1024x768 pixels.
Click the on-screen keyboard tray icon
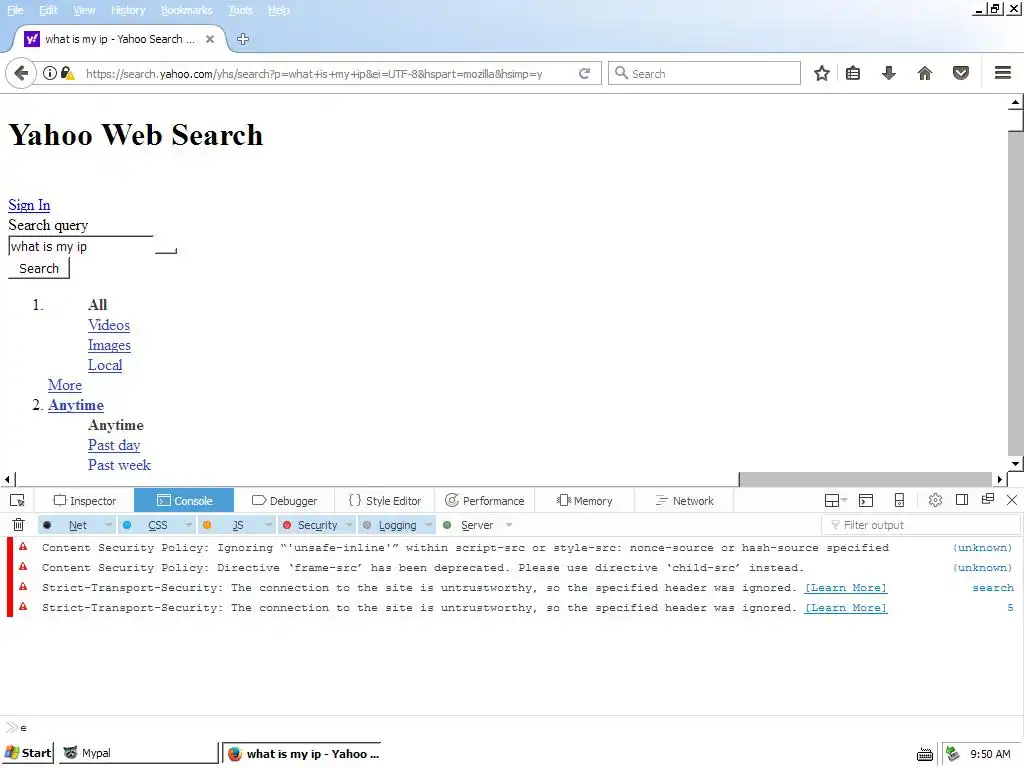point(925,754)
